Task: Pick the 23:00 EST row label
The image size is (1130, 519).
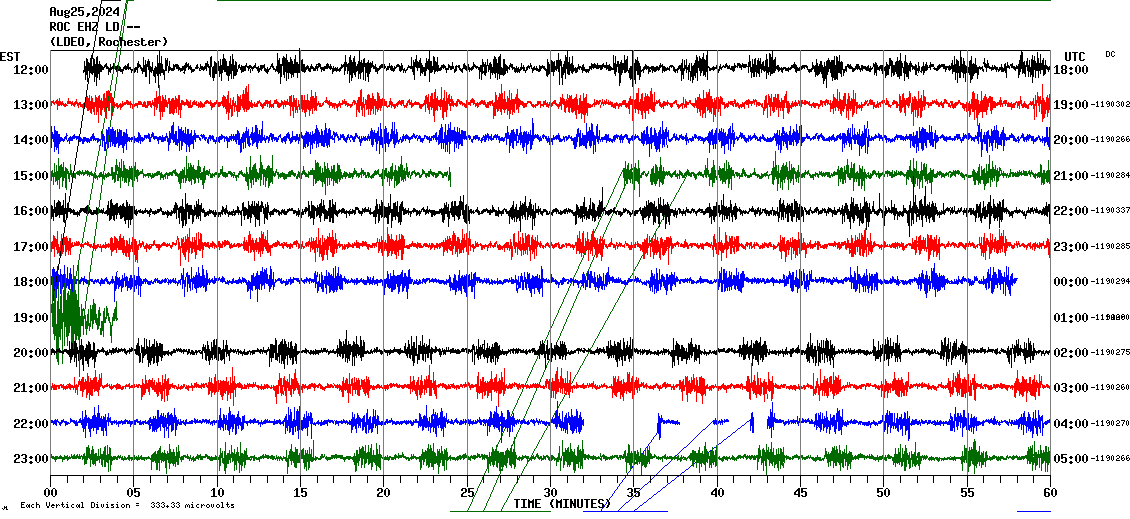Action: coord(31,459)
